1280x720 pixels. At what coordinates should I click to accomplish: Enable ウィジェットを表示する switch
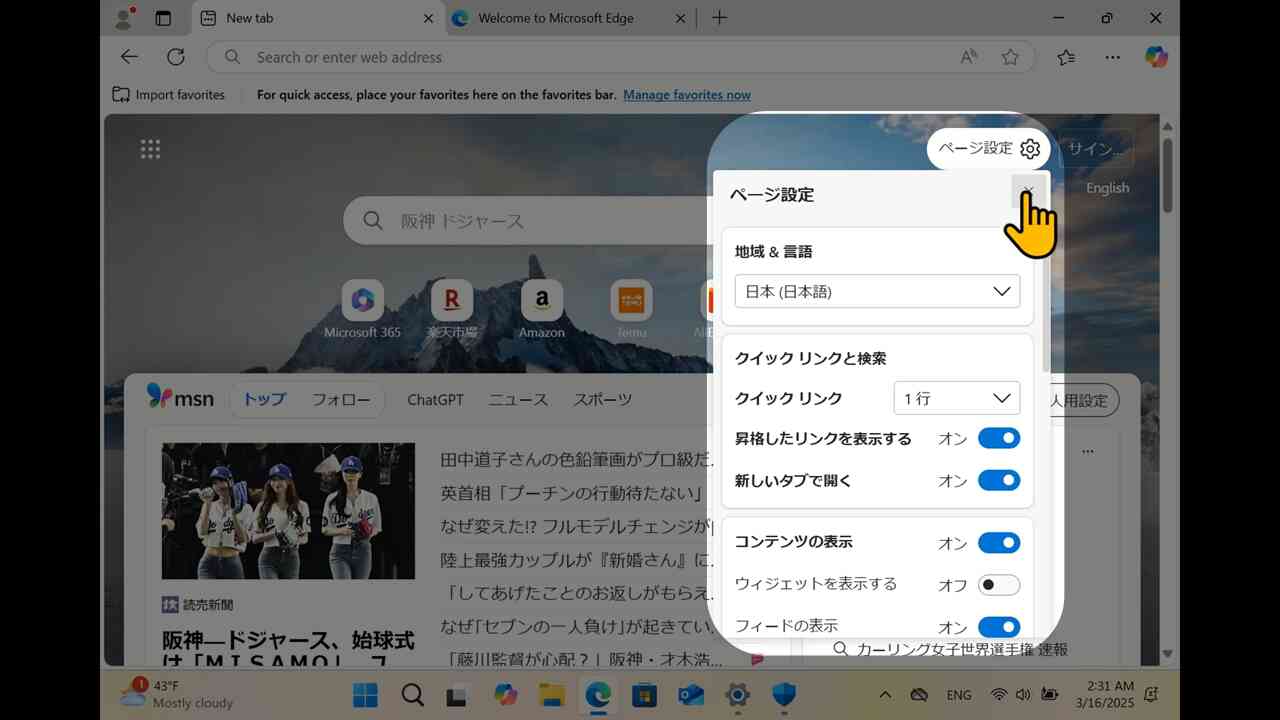click(x=999, y=585)
